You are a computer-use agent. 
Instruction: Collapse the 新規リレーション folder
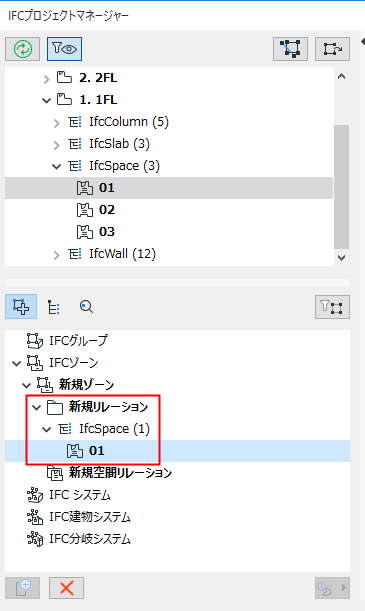[37, 408]
